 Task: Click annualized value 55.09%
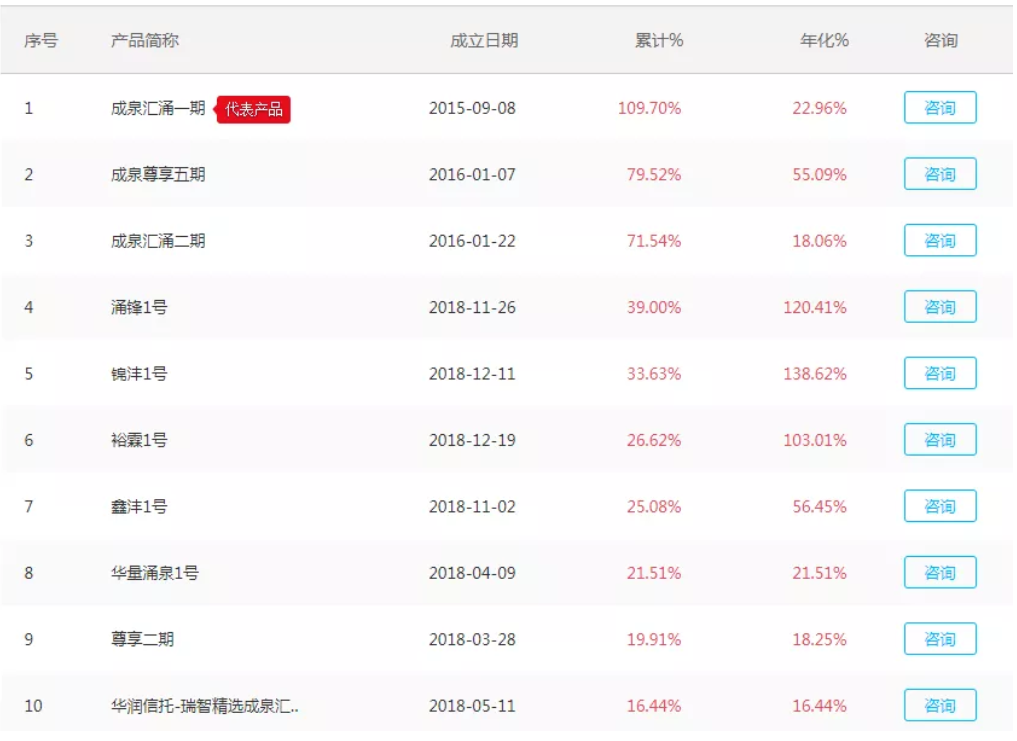point(819,175)
